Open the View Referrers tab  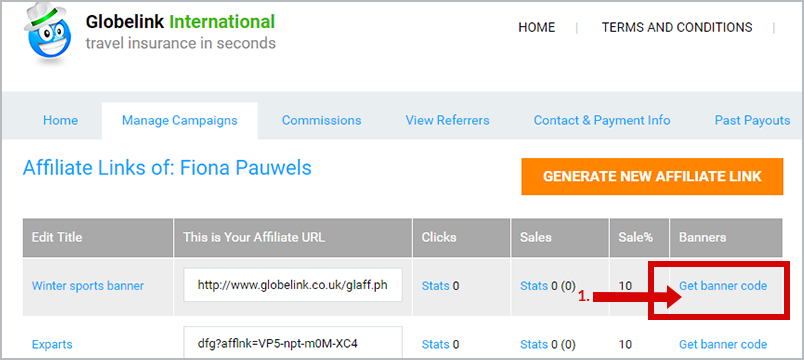click(447, 121)
